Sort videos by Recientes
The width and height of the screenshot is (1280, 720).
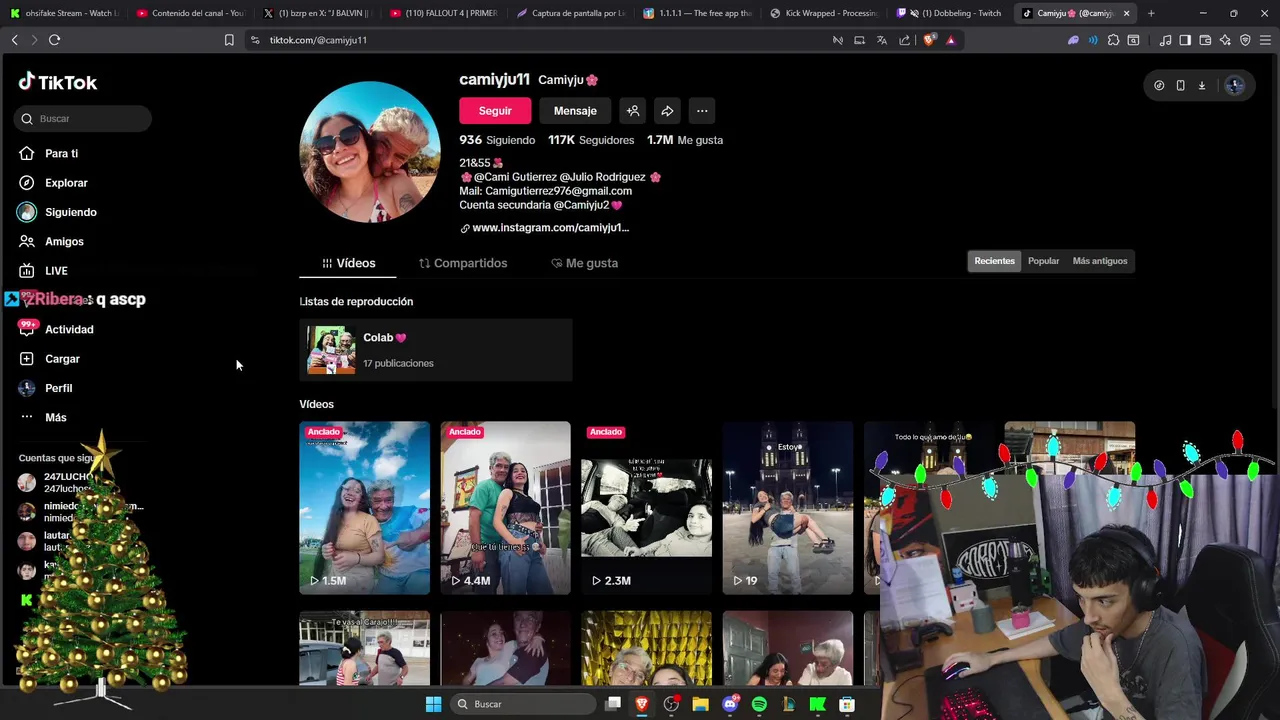pos(994,261)
